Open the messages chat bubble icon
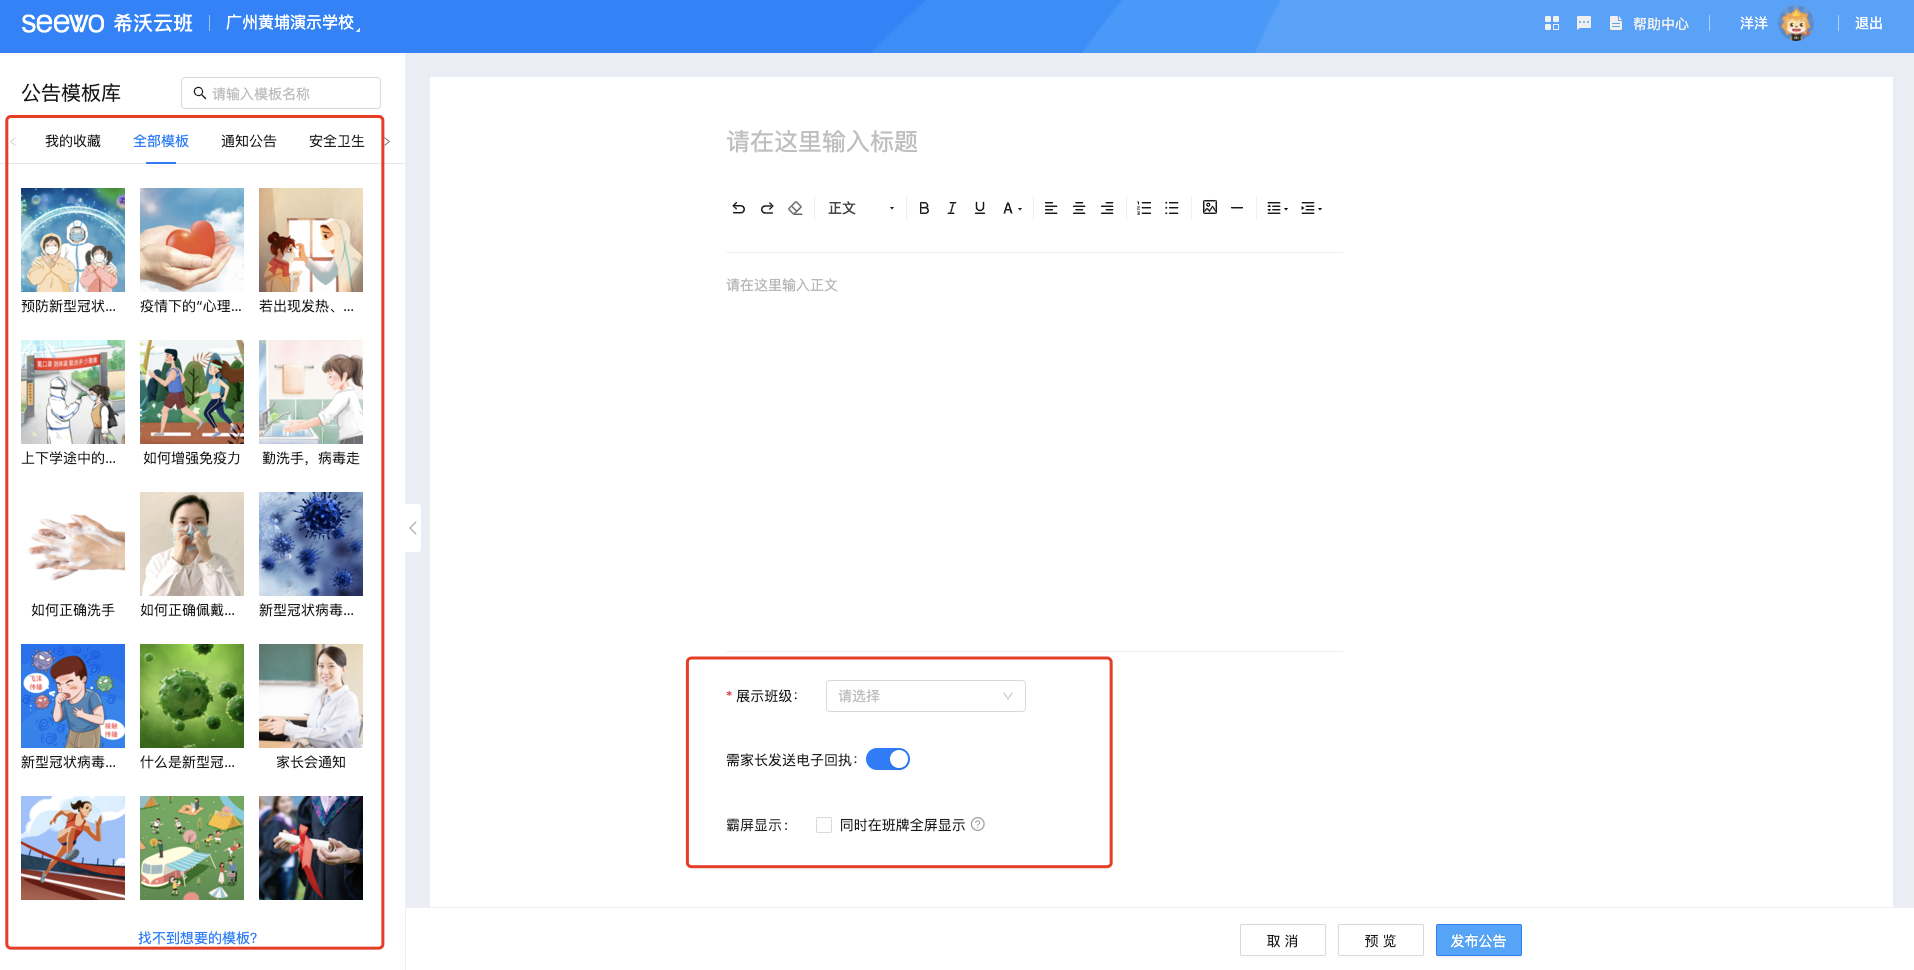The height and width of the screenshot is (970, 1914). click(x=1584, y=23)
